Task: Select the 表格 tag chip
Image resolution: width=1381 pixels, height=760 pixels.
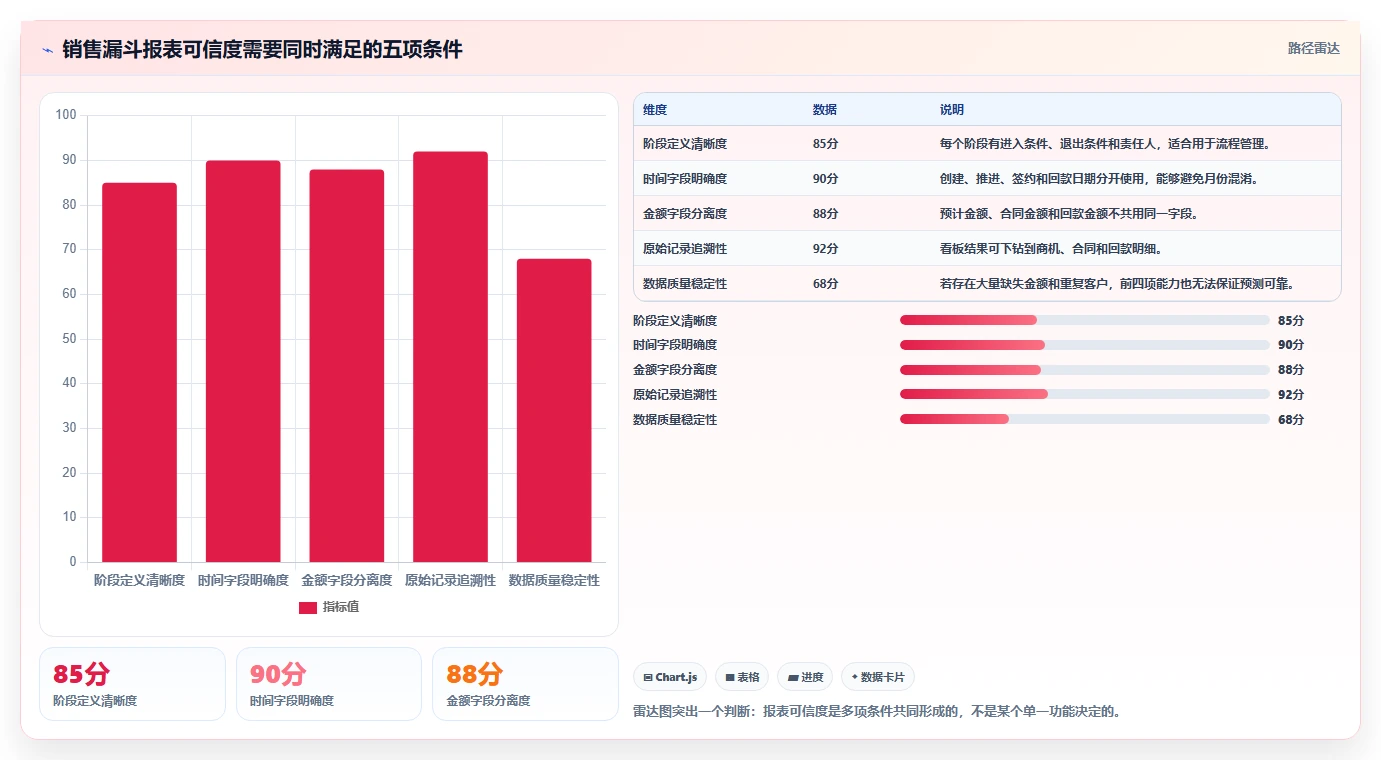Action: coord(742,677)
